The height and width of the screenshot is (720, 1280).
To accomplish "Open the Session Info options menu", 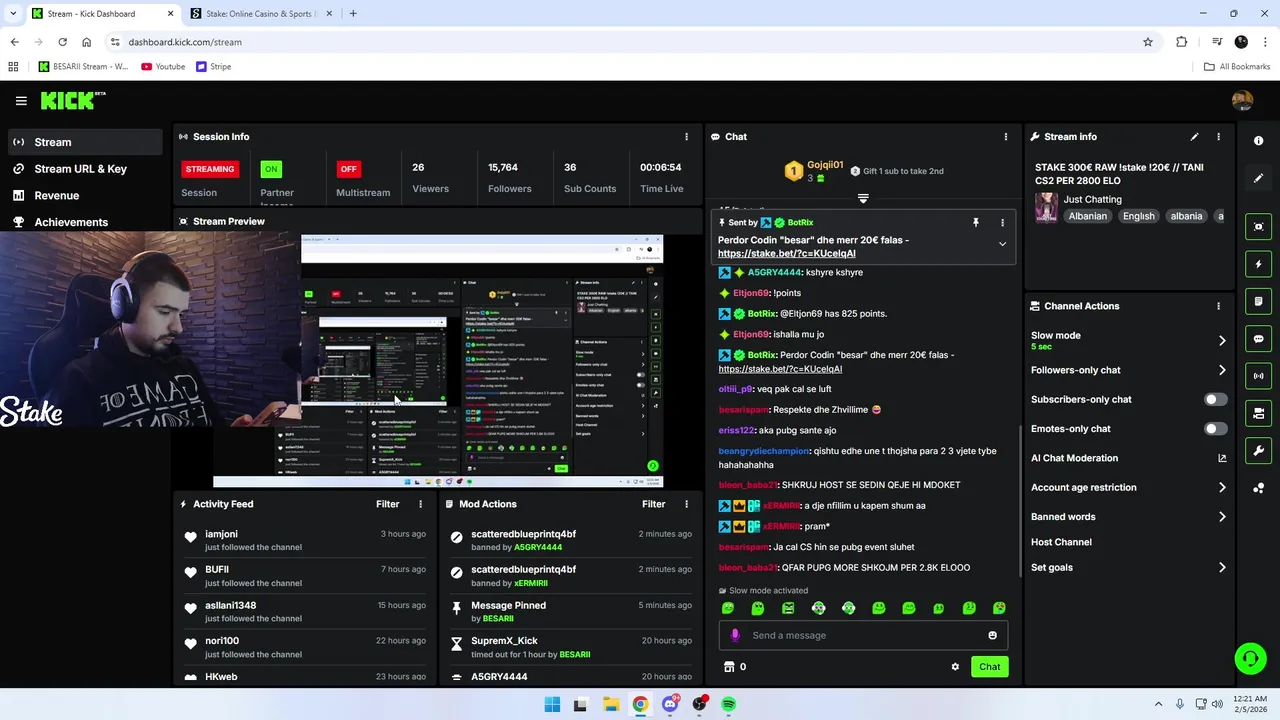I will point(686,136).
